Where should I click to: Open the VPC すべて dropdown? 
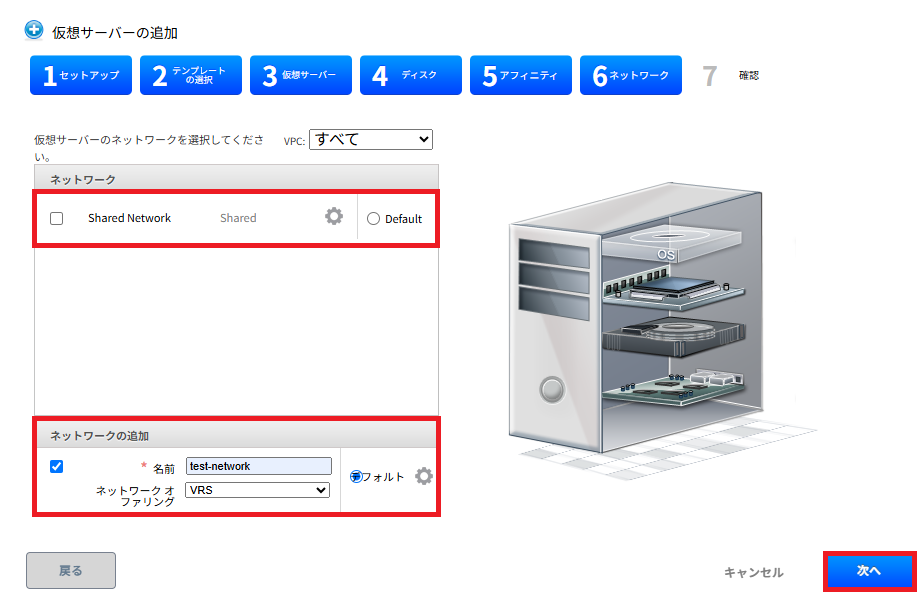point(371,139)
